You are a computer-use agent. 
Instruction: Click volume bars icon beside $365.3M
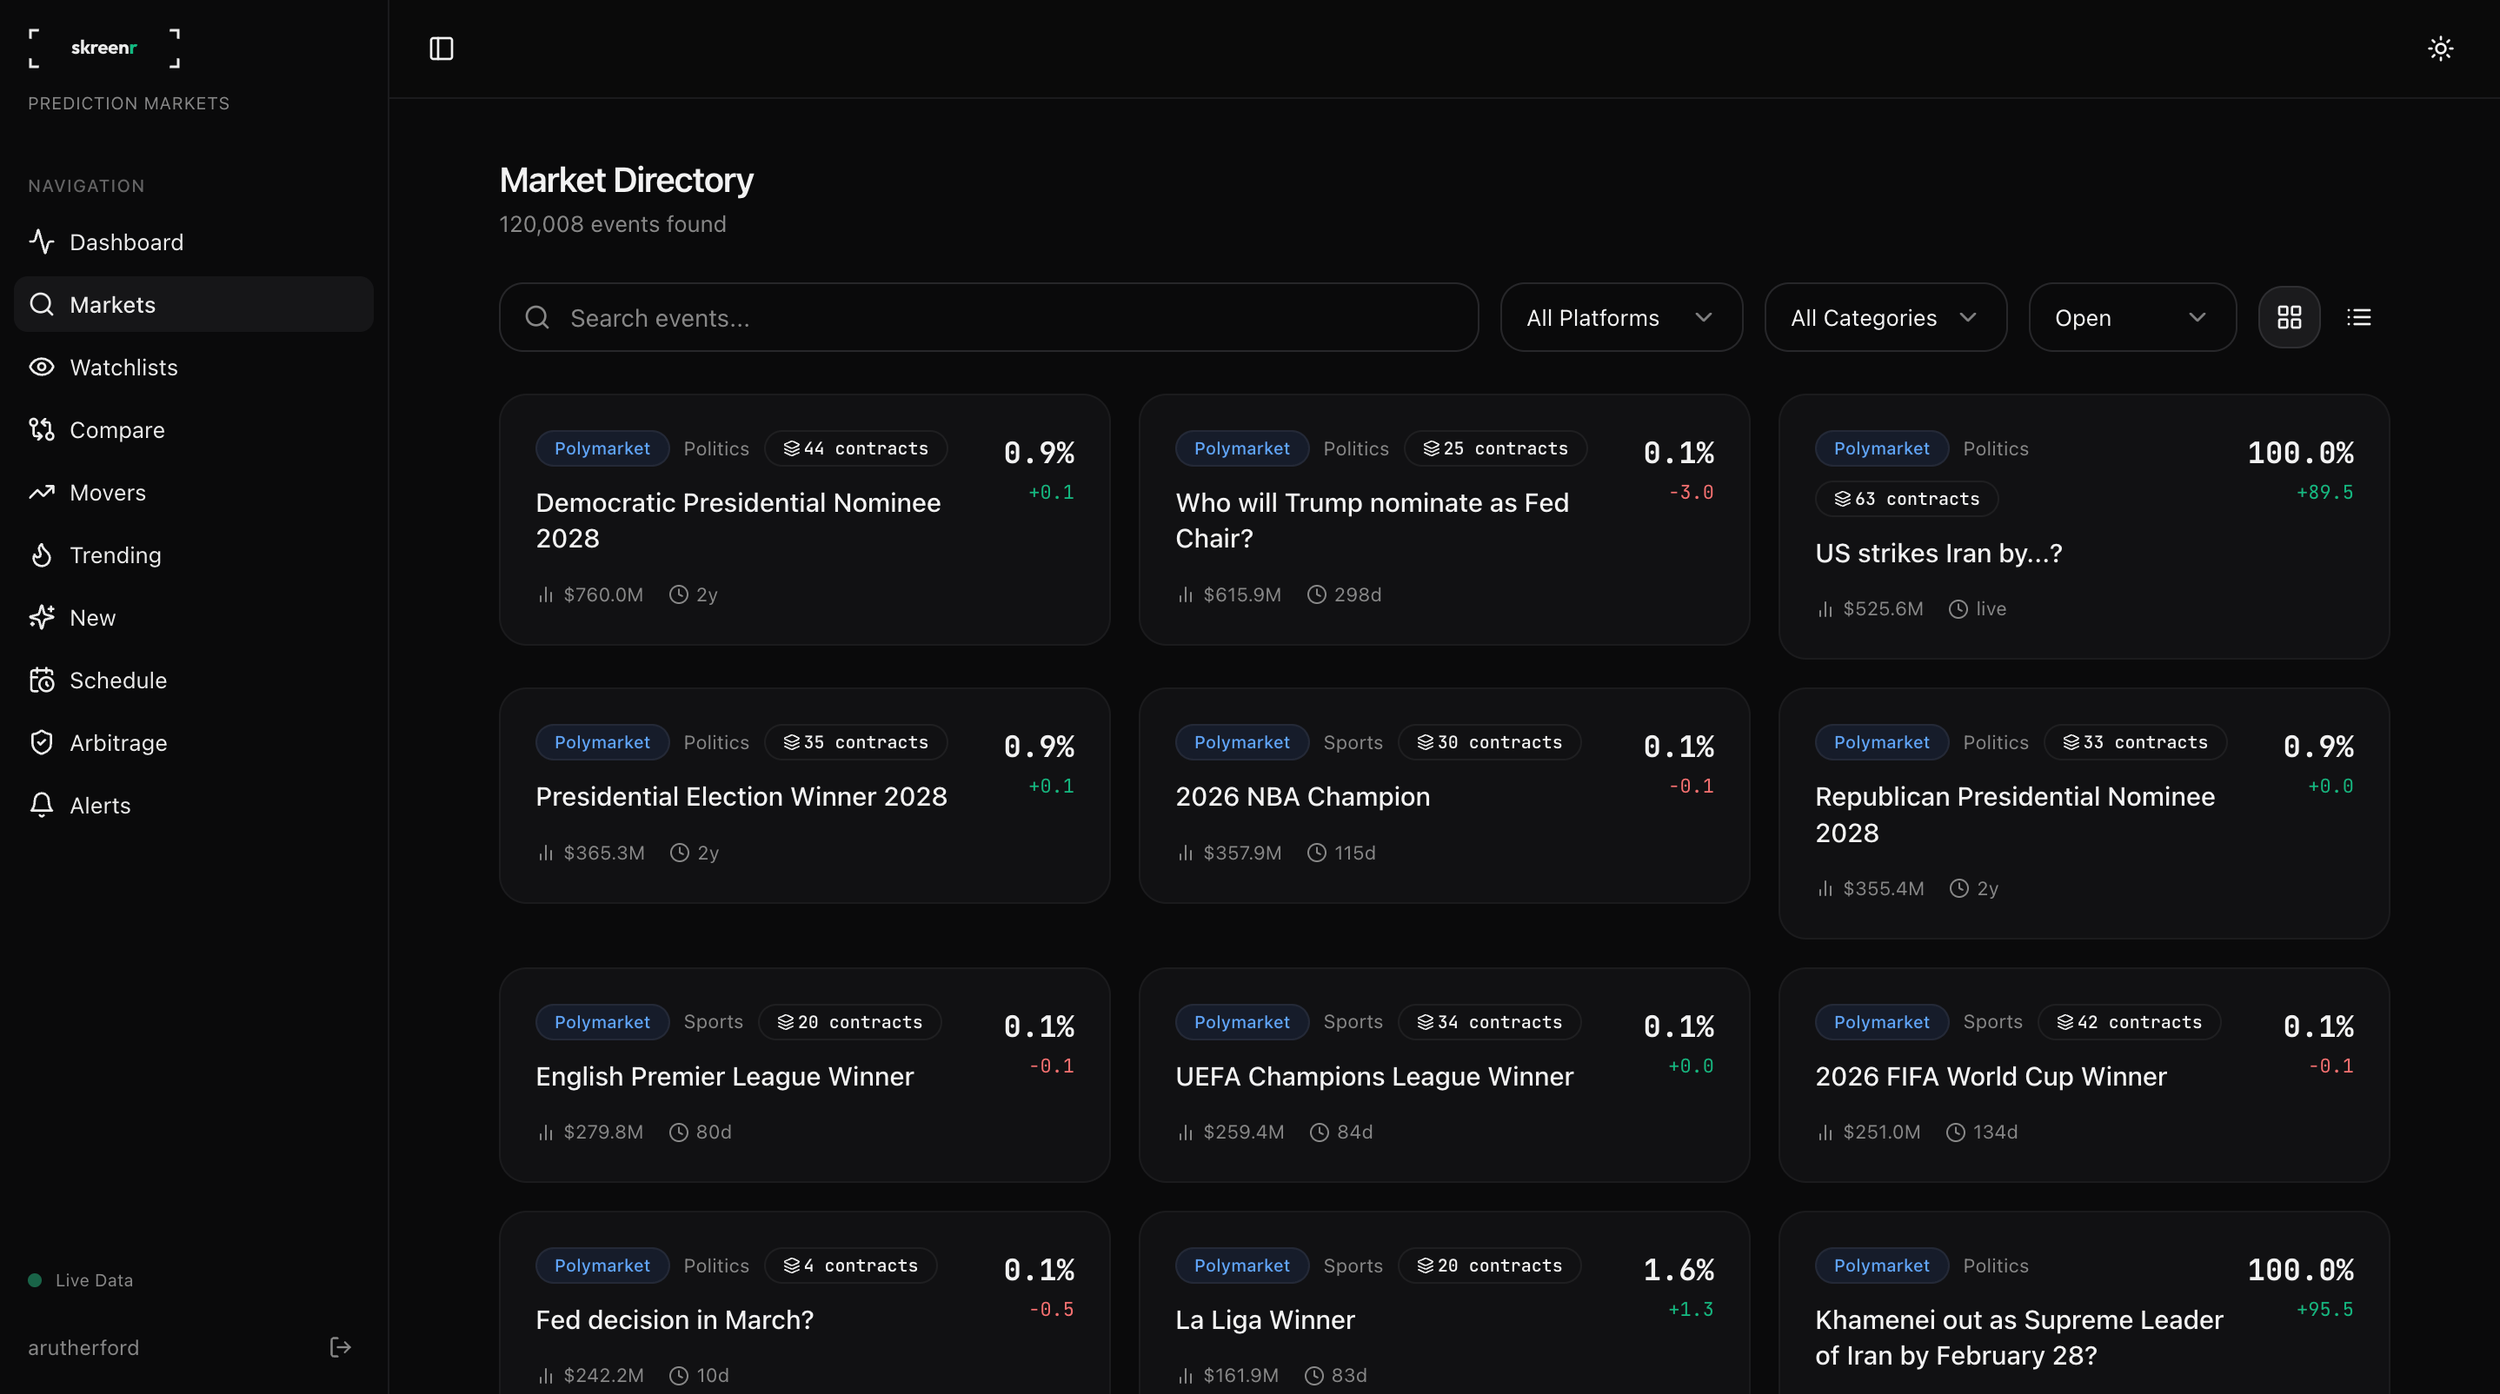tap(545, 852)
